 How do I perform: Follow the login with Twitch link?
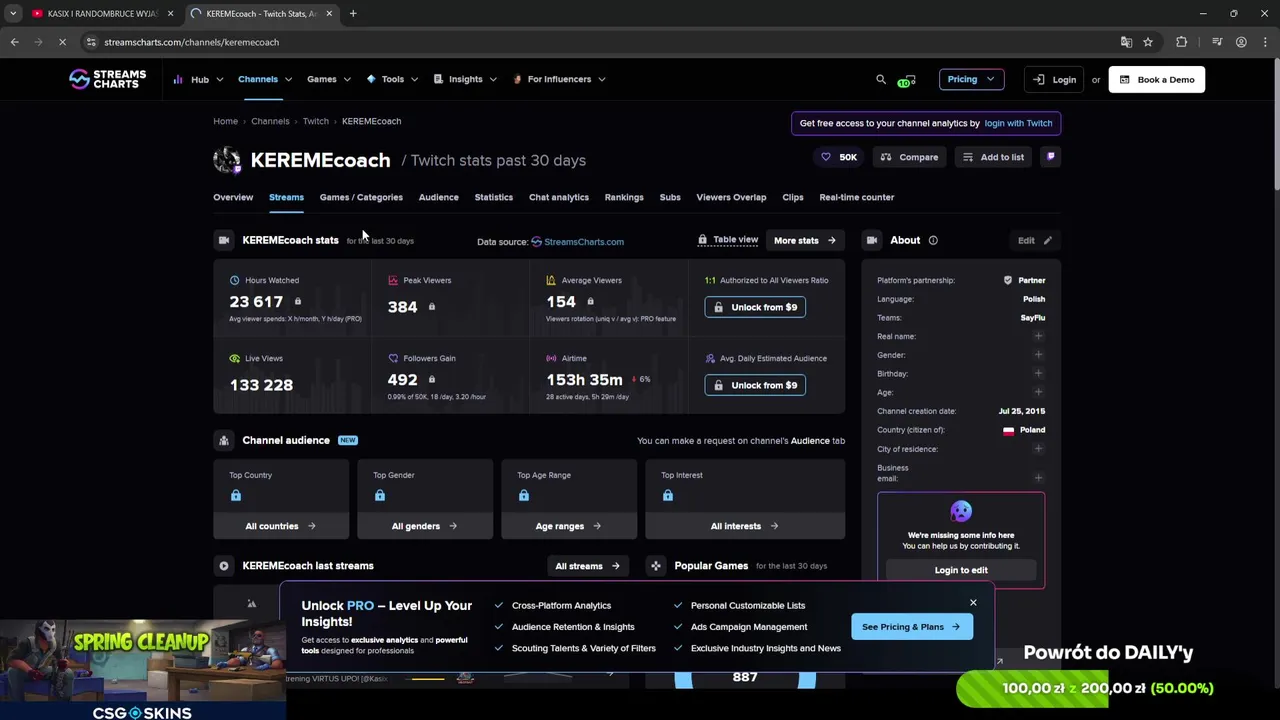(1018, 123)
